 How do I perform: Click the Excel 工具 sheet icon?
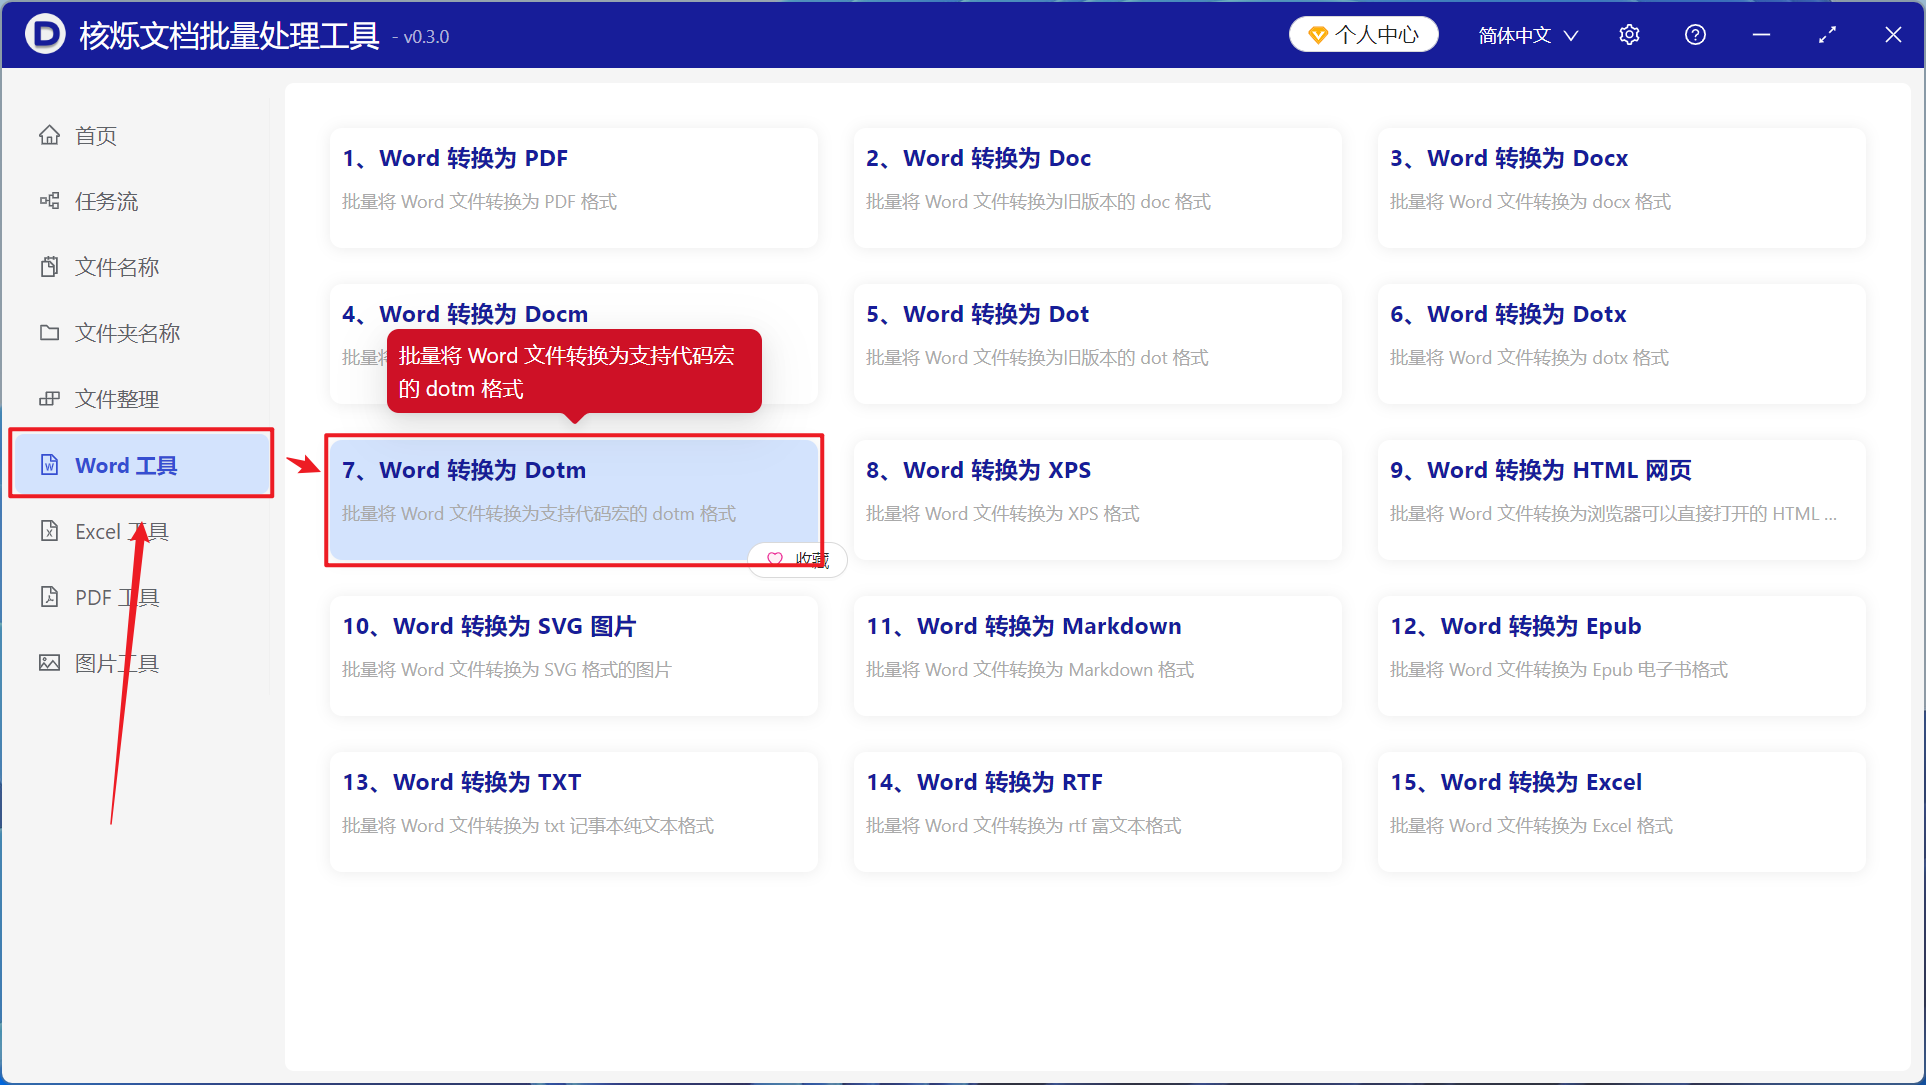point(49,531)
